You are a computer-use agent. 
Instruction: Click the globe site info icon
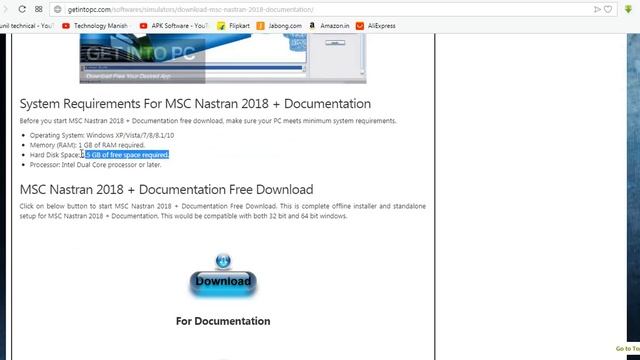[x=58, y=9]
